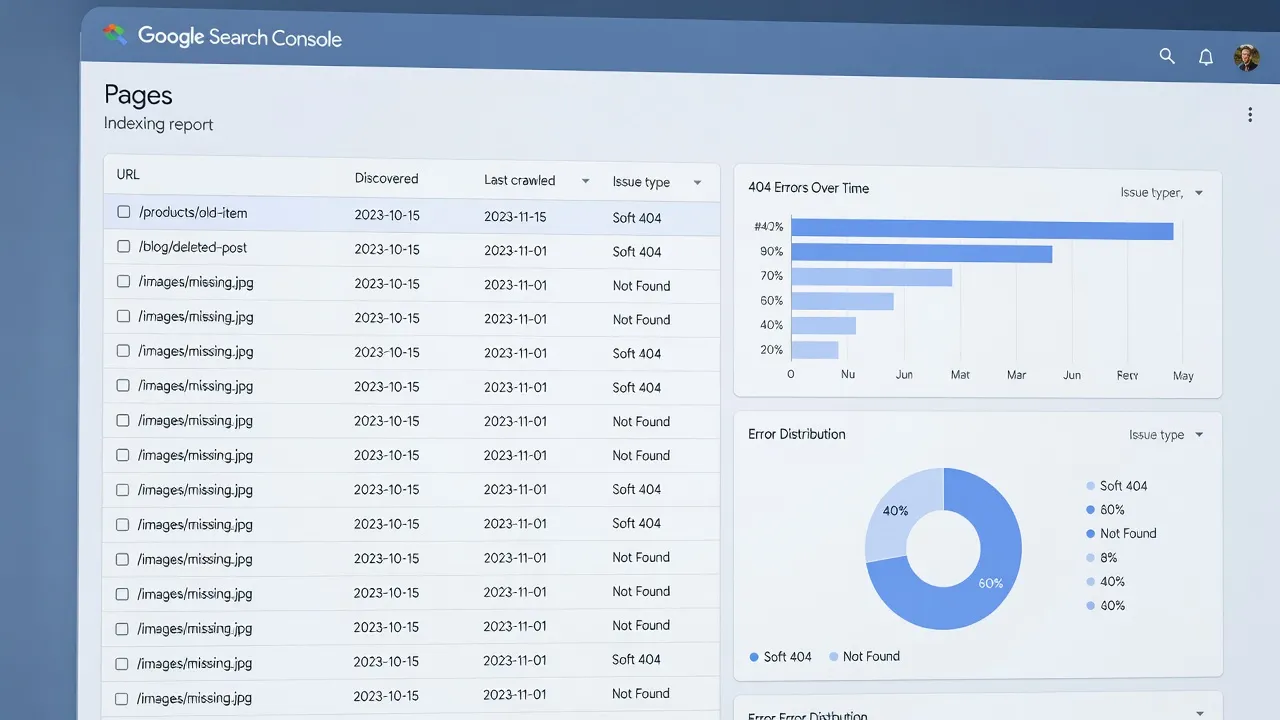The image size is (1280, 720).
Task: Click the May label on the chart axis
Action: [1183, 376]
